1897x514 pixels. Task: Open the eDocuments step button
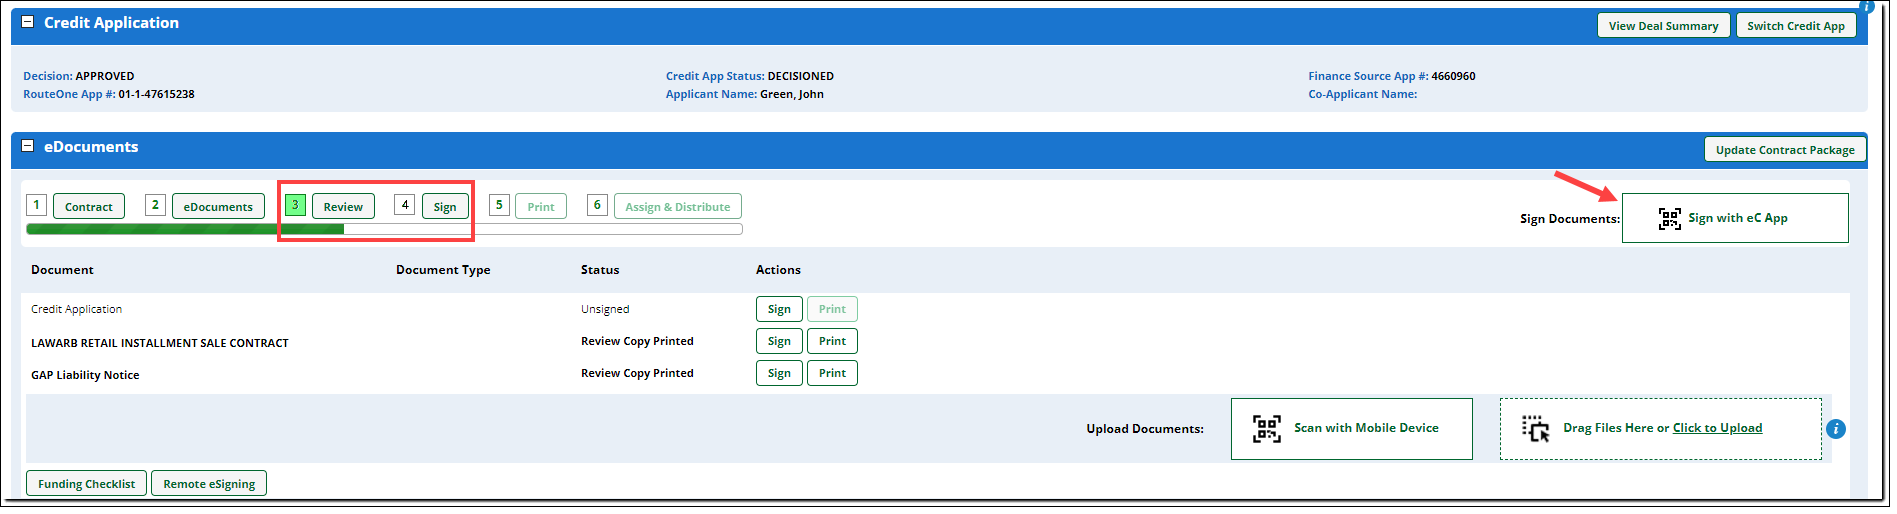coord(218,207)
